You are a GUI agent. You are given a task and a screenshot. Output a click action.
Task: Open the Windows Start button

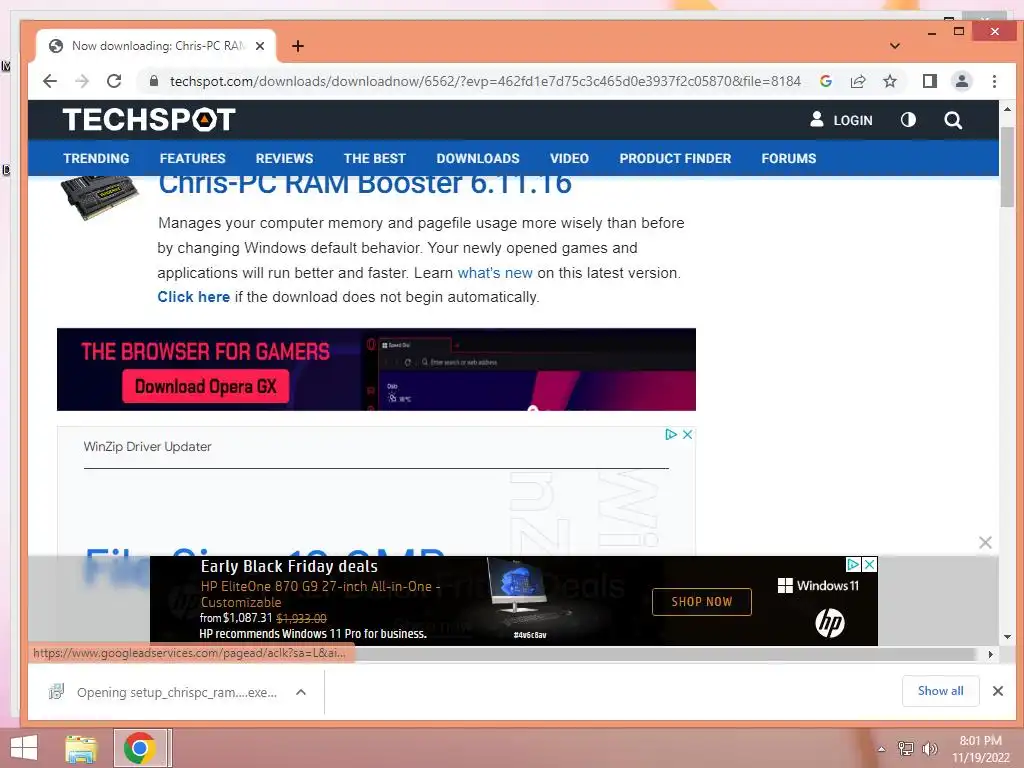(24, 748)
